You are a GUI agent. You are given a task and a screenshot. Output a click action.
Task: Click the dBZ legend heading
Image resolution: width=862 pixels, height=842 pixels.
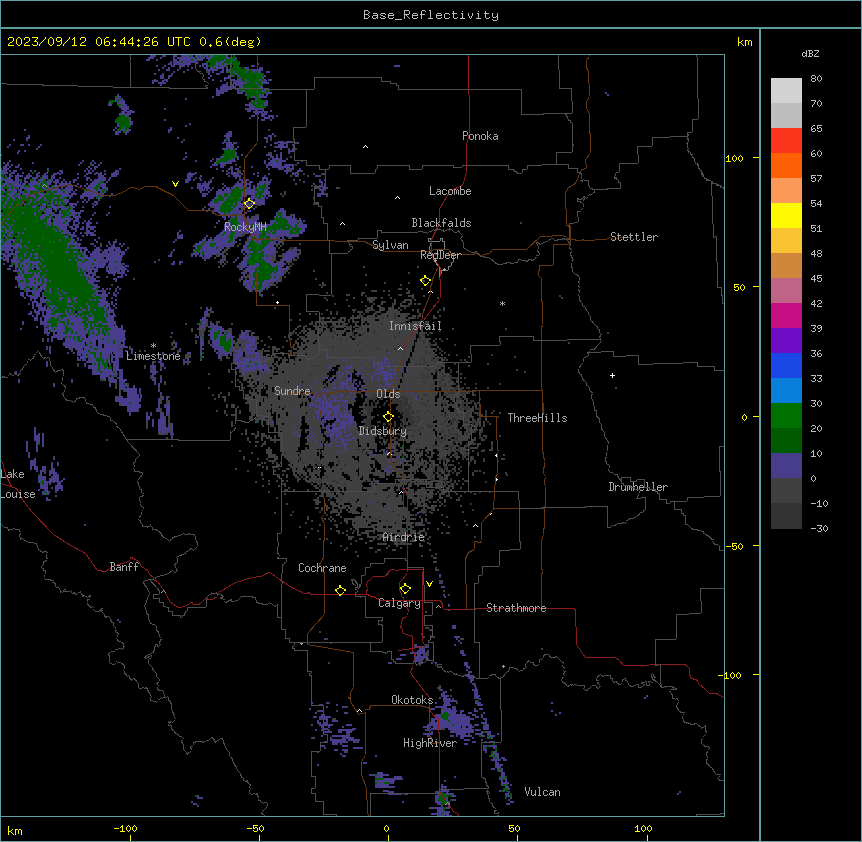click(x=810, y=53)
